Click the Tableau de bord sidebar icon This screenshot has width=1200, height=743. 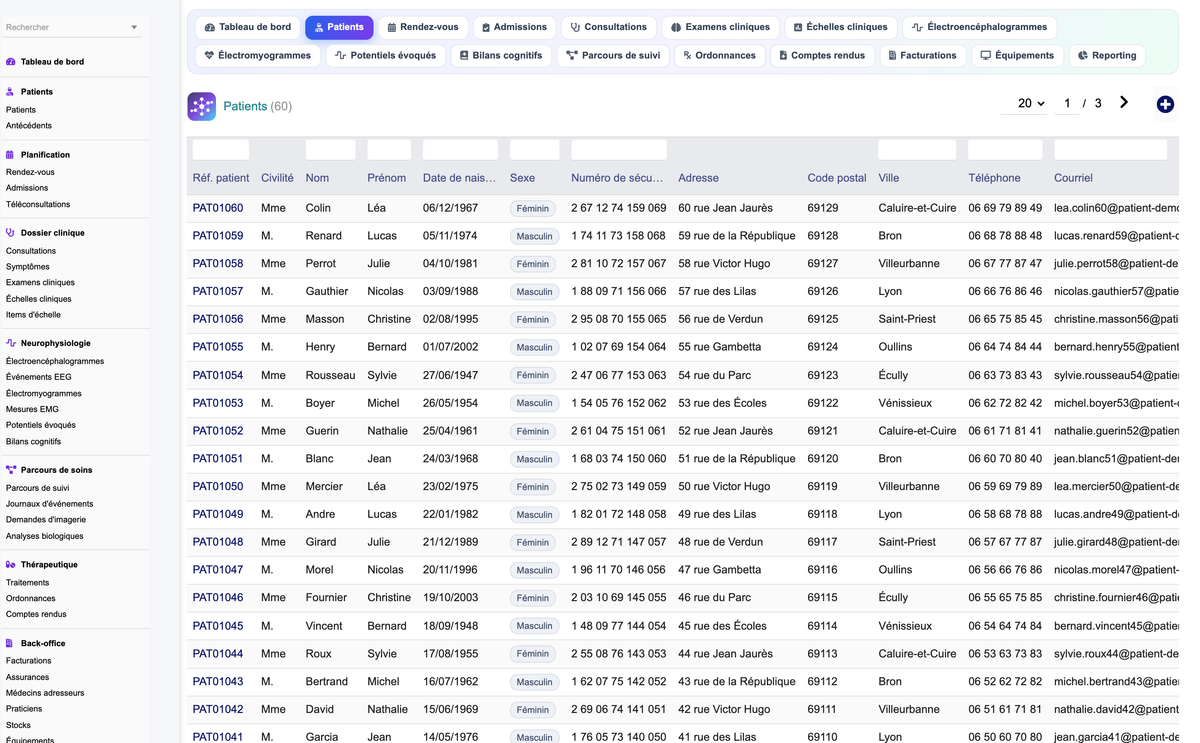click(x=11, y=62)
